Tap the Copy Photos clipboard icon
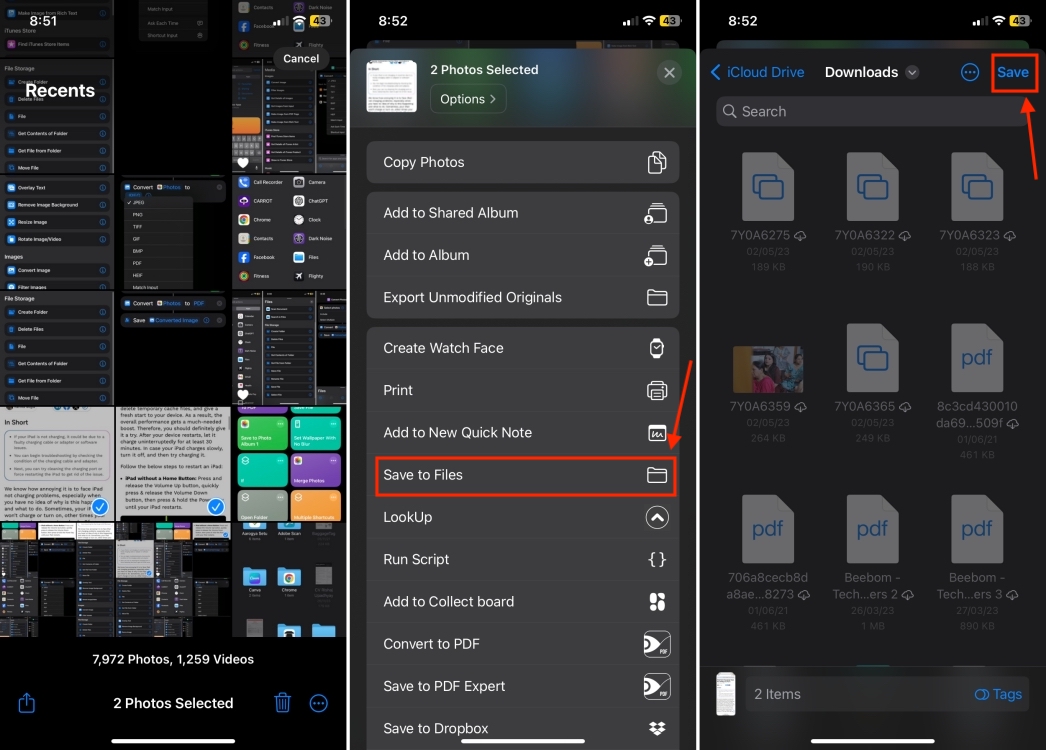This screenshot has height=750, width=1046. click(657, 162)
